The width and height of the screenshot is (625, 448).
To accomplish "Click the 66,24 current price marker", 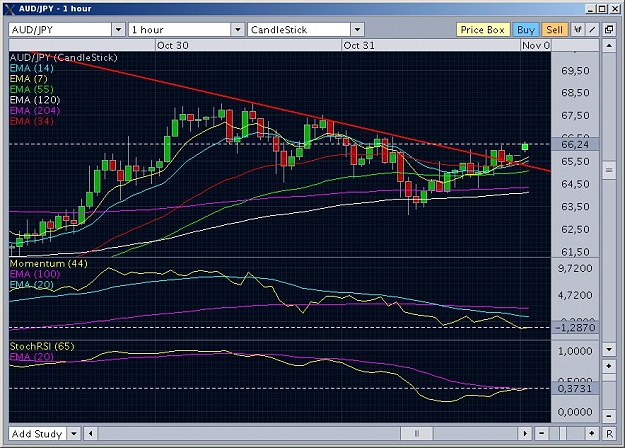I will coord(575,144).
